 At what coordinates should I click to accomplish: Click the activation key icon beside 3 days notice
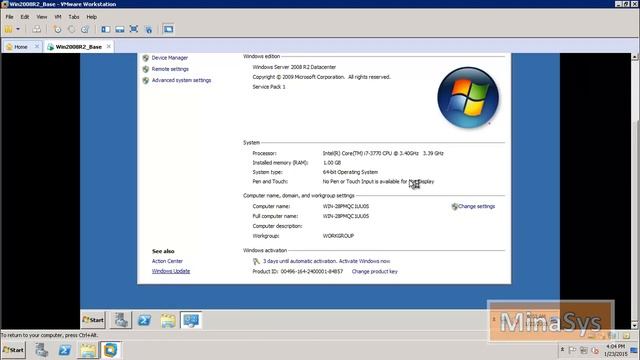(256, 261)
